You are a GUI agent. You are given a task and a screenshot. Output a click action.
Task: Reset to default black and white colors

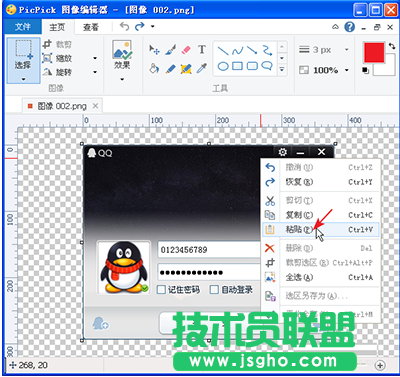pos(366,70)
